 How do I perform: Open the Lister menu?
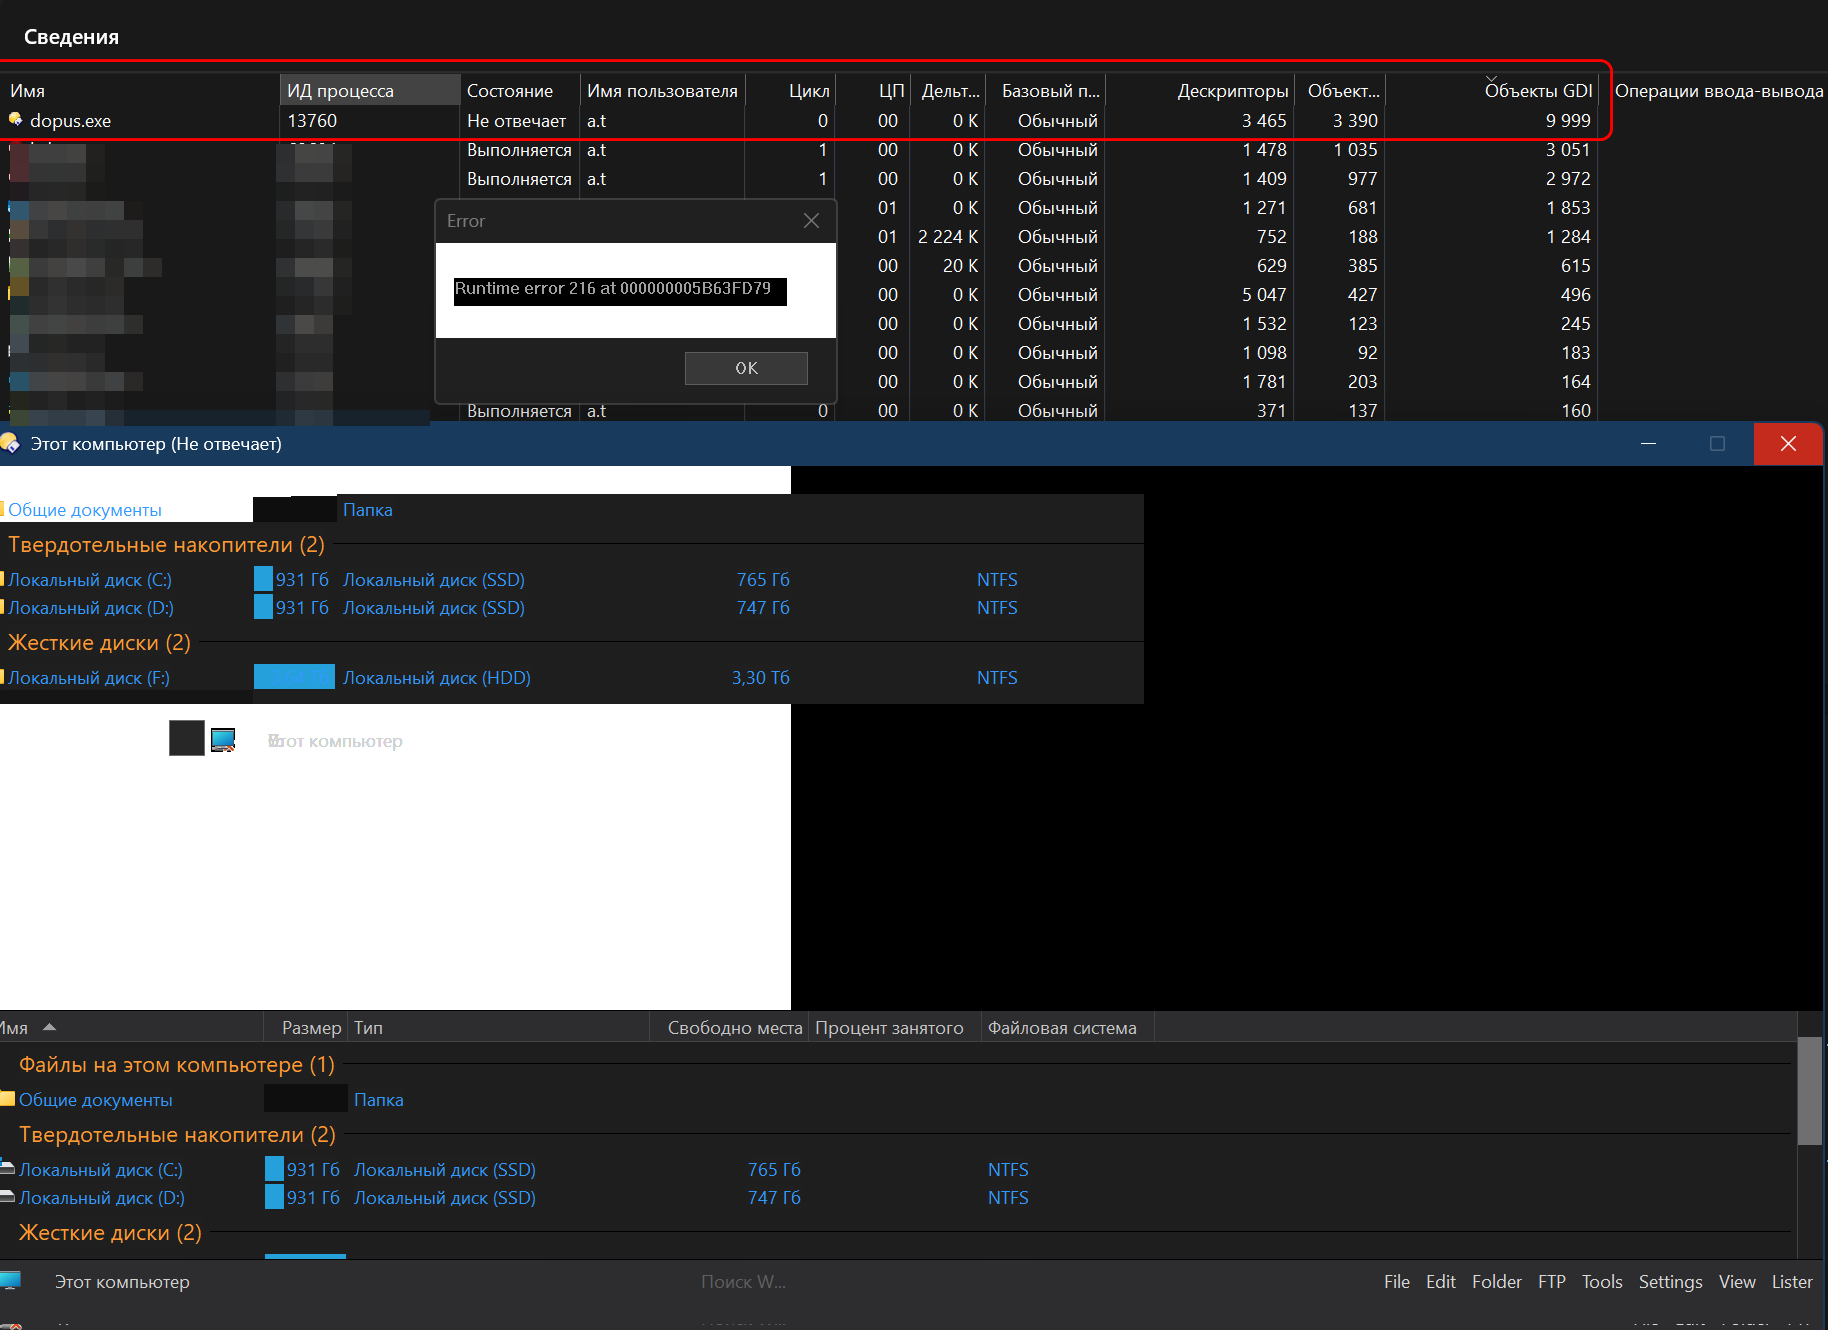pyautogui.click(x=1791, y=1282)
